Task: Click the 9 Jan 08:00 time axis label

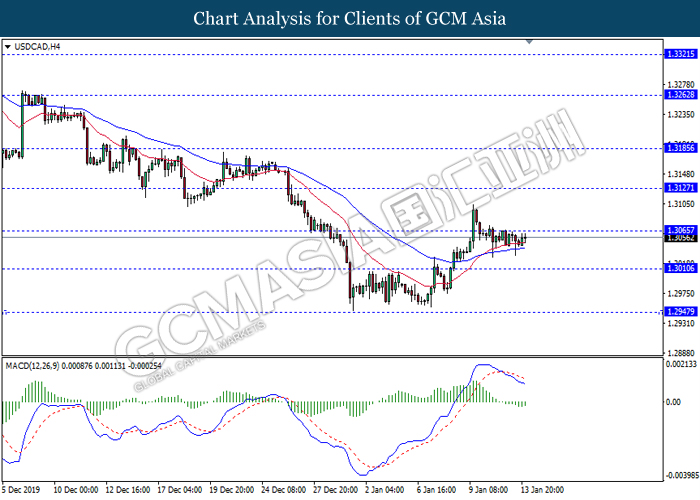Action: [488, 490]
